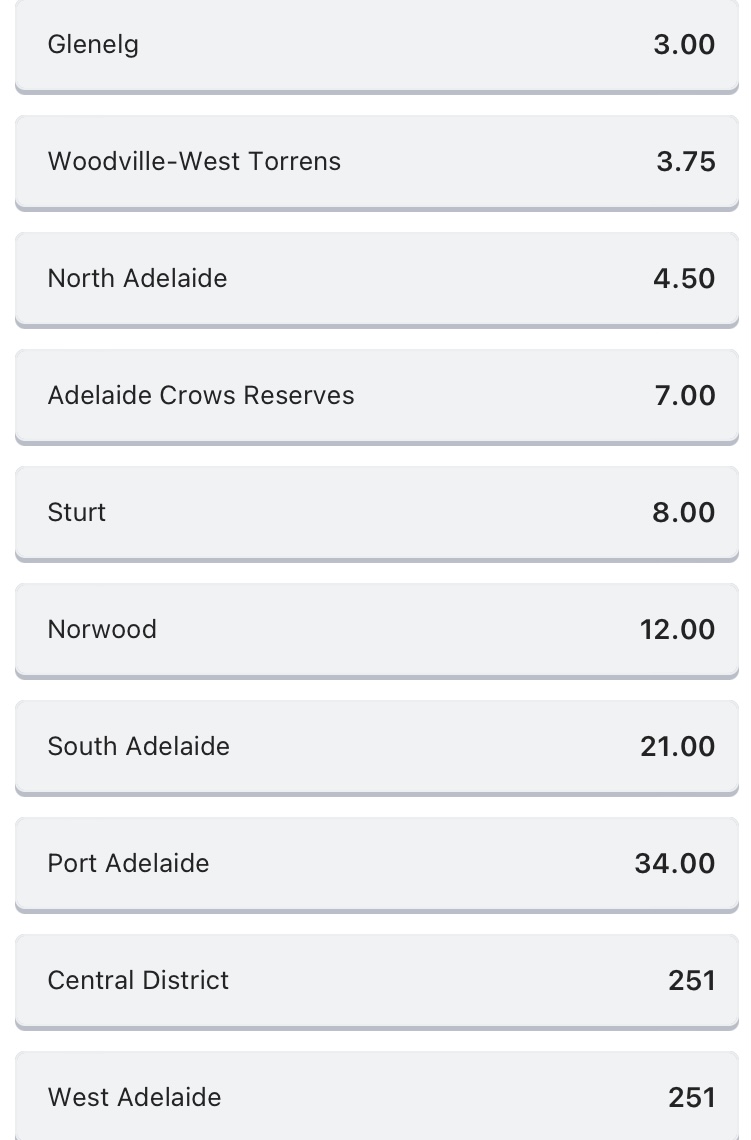Select South Adelaide team name

coord(138,746)
